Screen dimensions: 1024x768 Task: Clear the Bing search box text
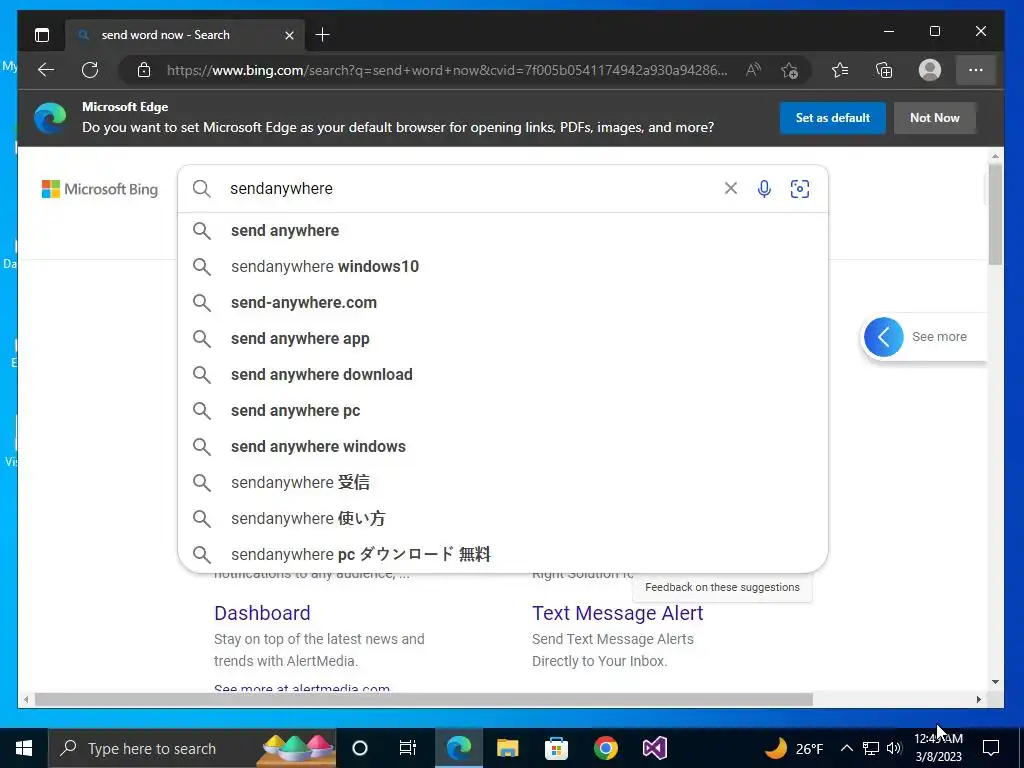pos(731,189)
